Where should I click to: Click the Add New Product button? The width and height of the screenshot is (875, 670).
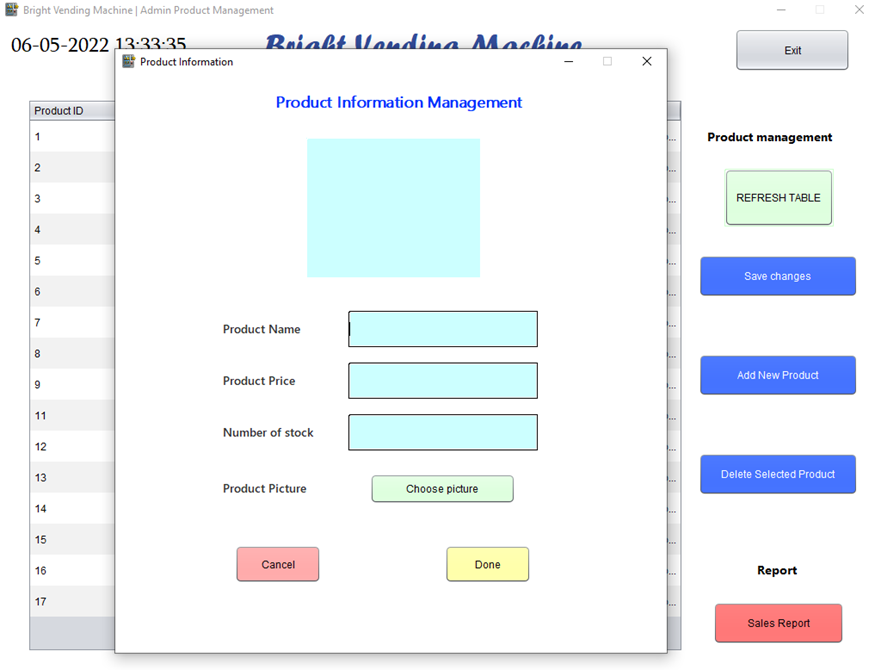(x=778, y=375)
